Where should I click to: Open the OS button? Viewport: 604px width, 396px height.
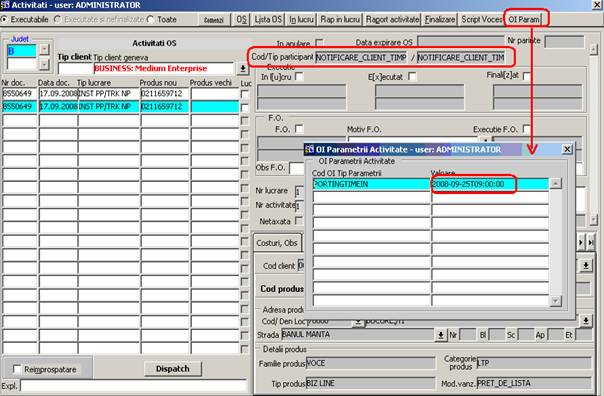(x=242, y=20)
